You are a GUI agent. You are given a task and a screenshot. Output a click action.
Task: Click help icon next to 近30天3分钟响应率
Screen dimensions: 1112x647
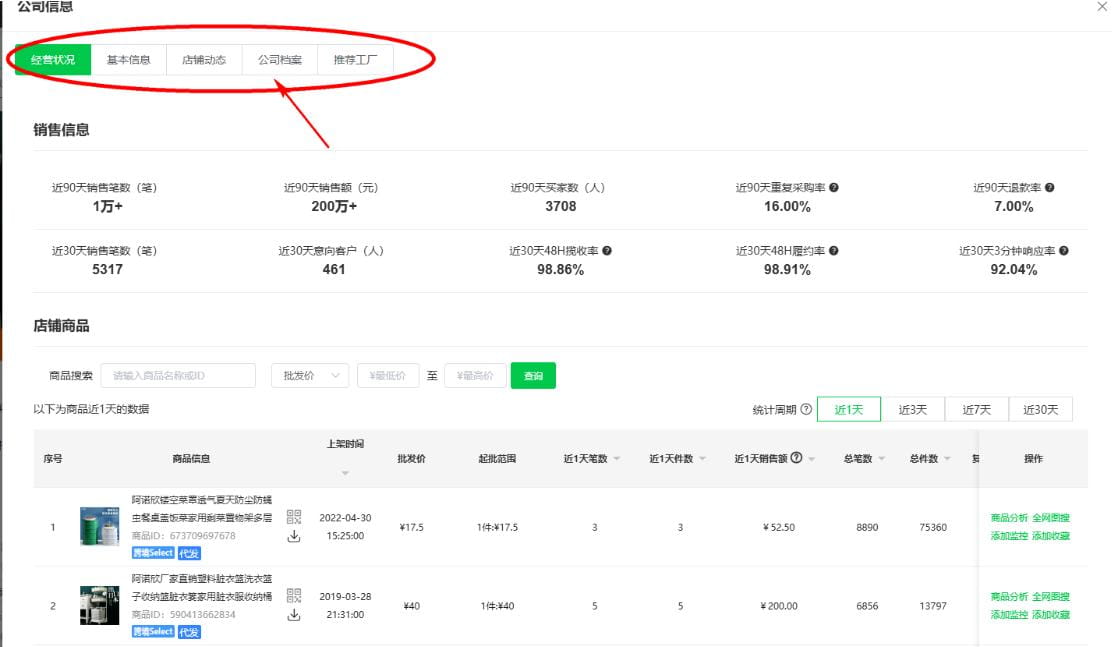(1063, 251)
